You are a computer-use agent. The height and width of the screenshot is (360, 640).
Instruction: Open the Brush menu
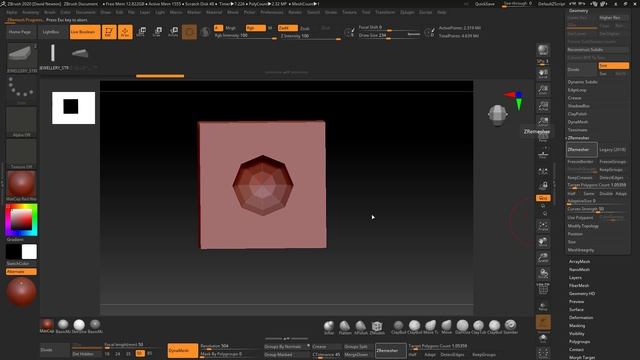(50, 12)
